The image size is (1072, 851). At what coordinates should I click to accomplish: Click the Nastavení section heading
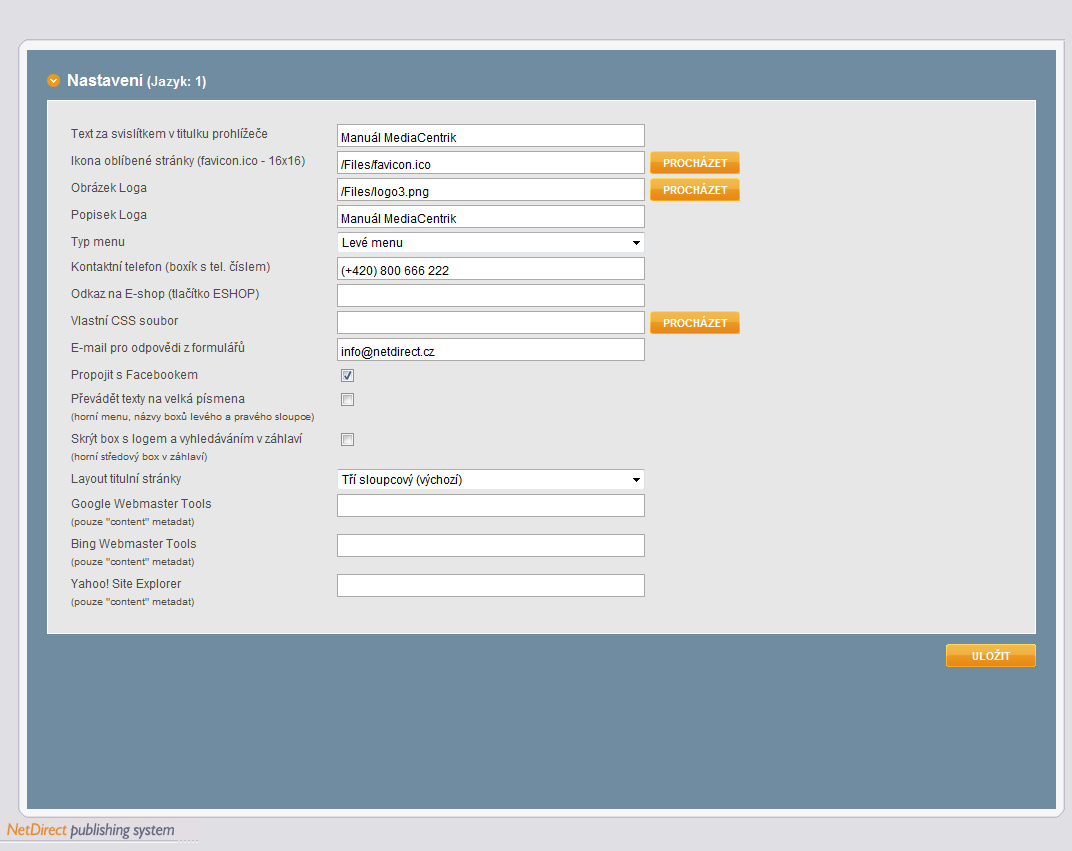pos(136,81)
